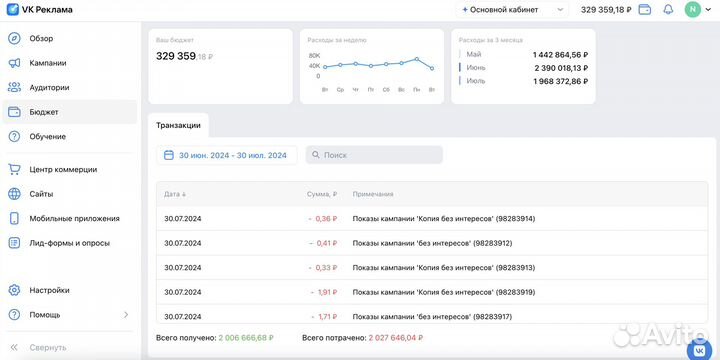This screenshot has width=720, height=360.
Task: Click the VK Реклама logo
Action: click(39, 9)
